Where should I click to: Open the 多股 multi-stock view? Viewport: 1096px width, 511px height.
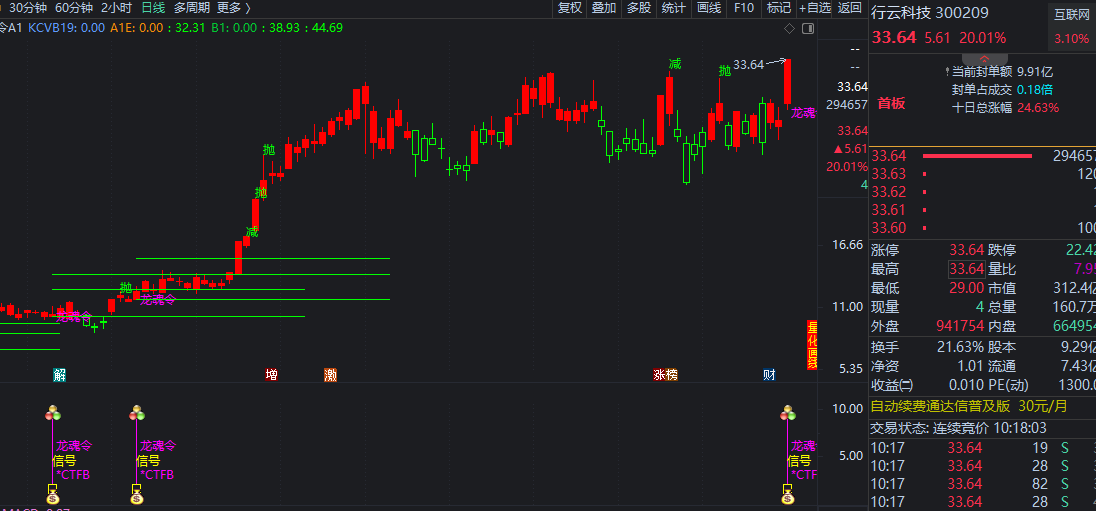[x=639, y=8]
